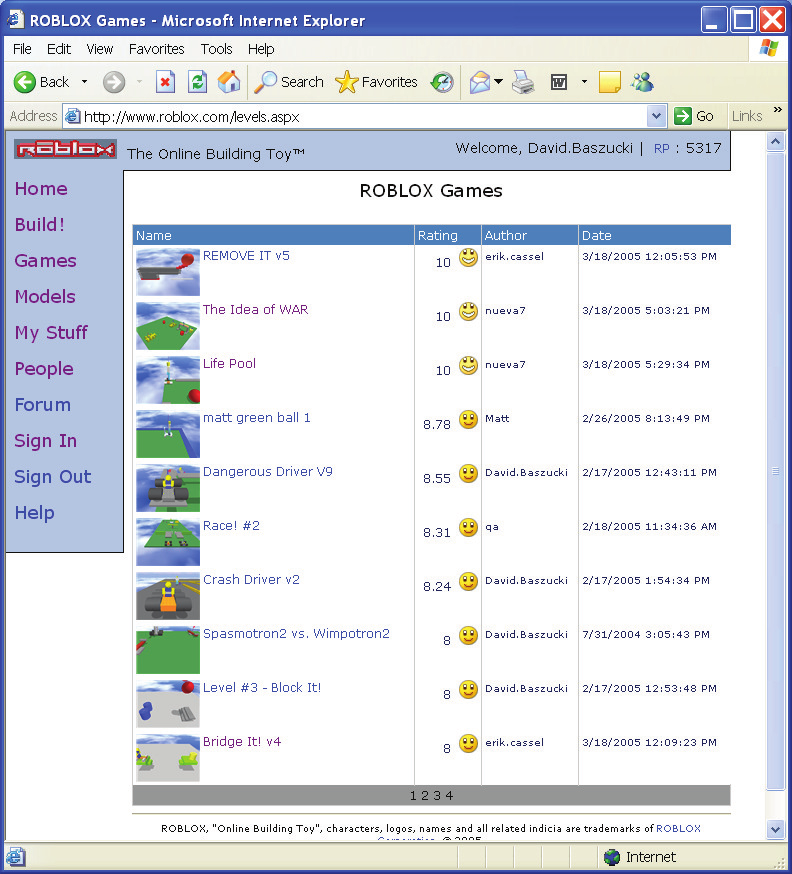The image size is (792, 874).
Task: Click the smiley next to REMOVE IT v5
Action: coord(468,258)
